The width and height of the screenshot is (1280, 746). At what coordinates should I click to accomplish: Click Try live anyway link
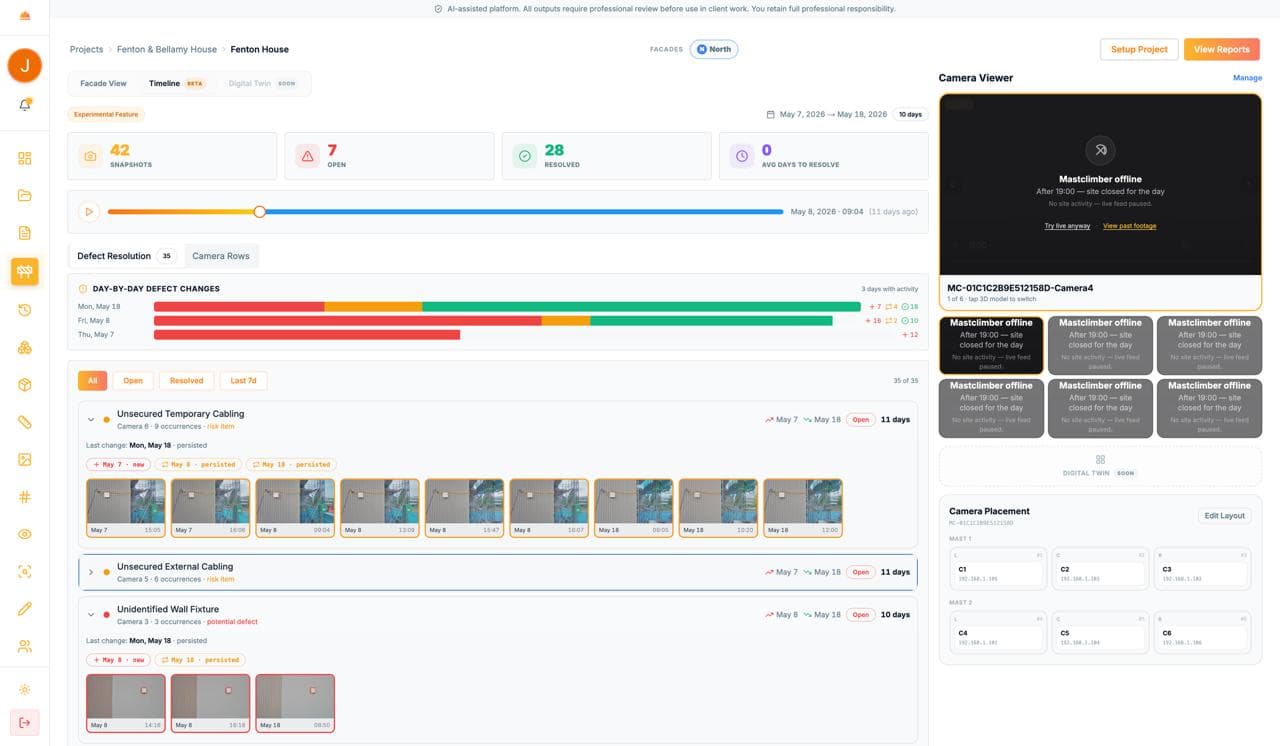pyautogui.click(x=1067, y=226)
